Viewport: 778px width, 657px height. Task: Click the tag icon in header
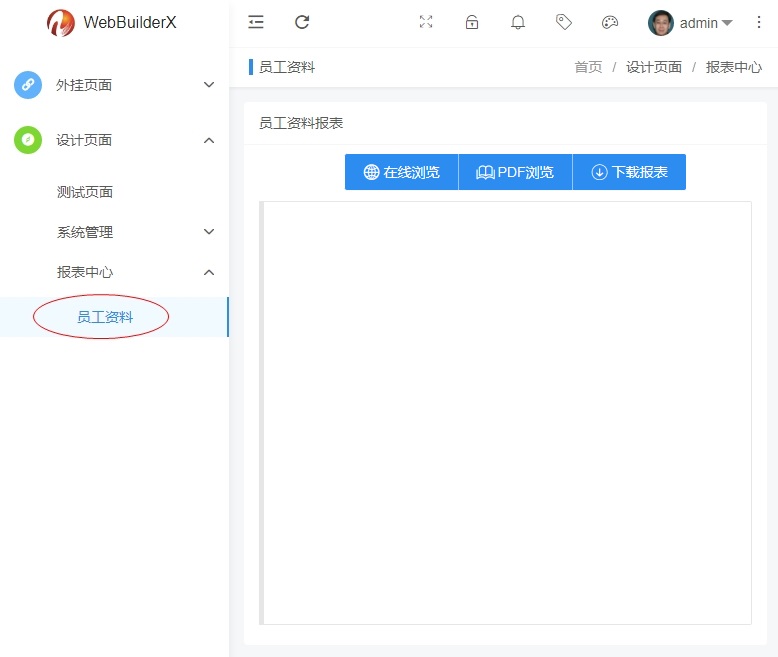click(564, 22)
